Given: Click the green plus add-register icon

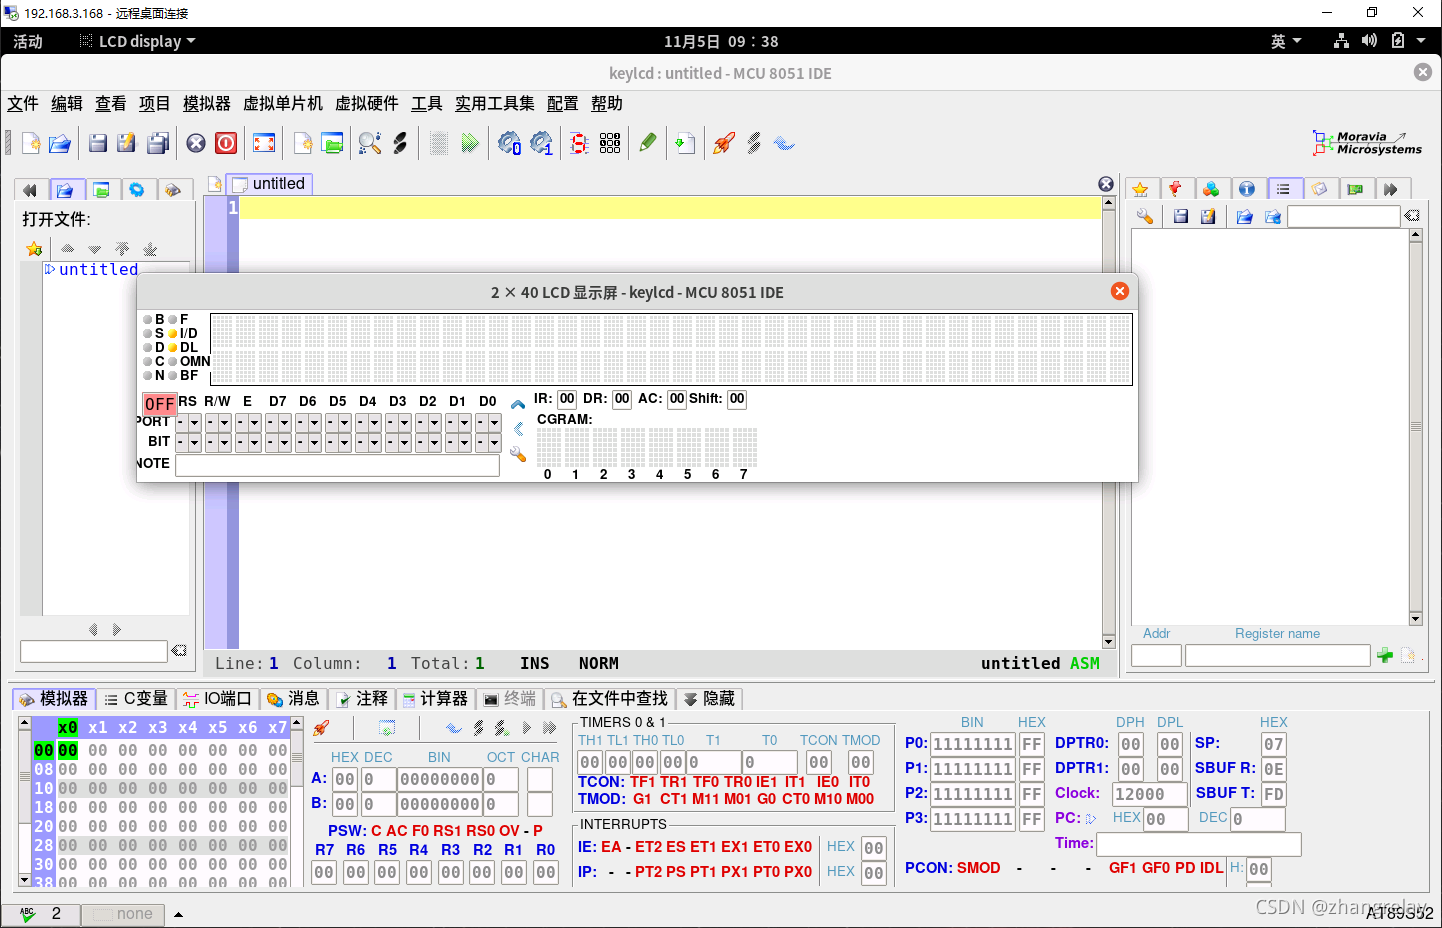Looking at the screenshot, I should tap(1385, 655).
